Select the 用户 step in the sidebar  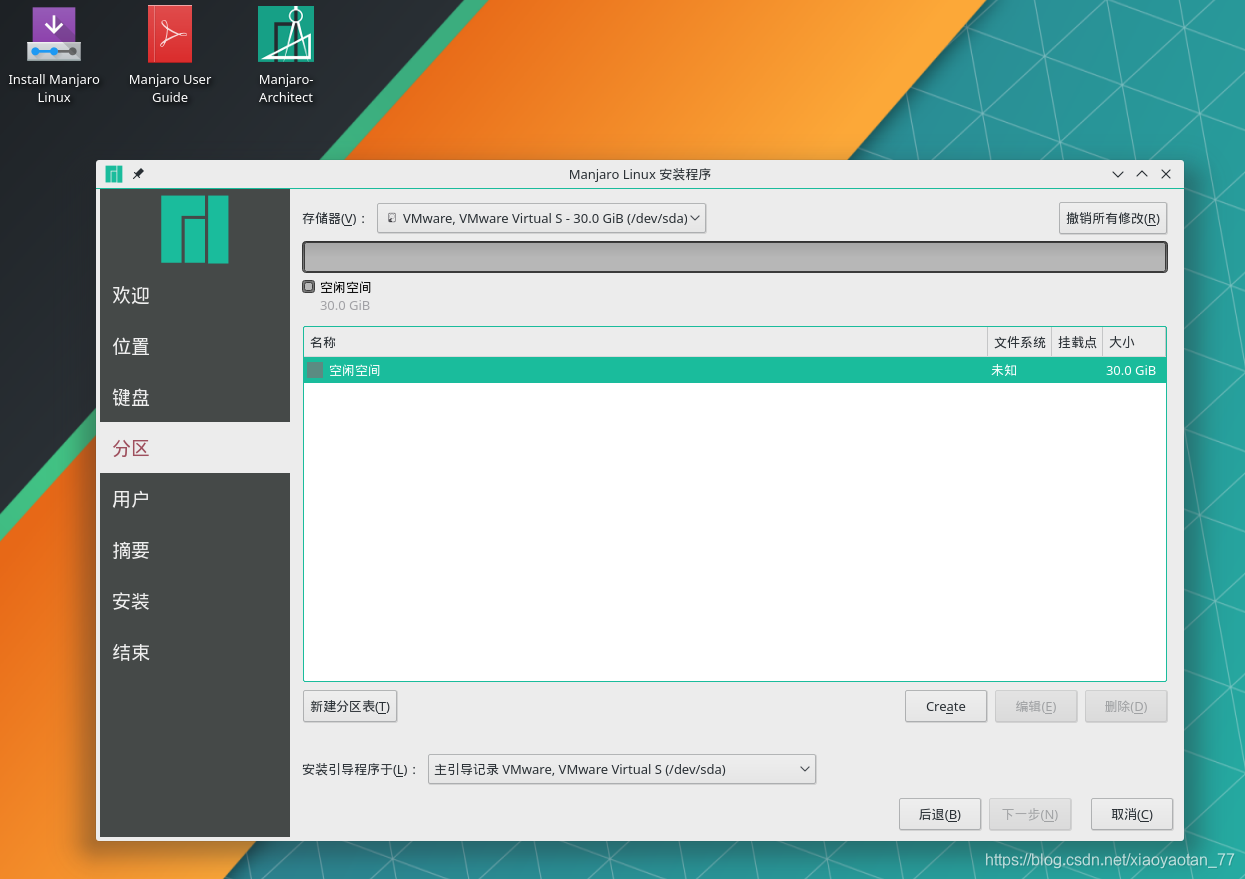click(x=195, y=499)
